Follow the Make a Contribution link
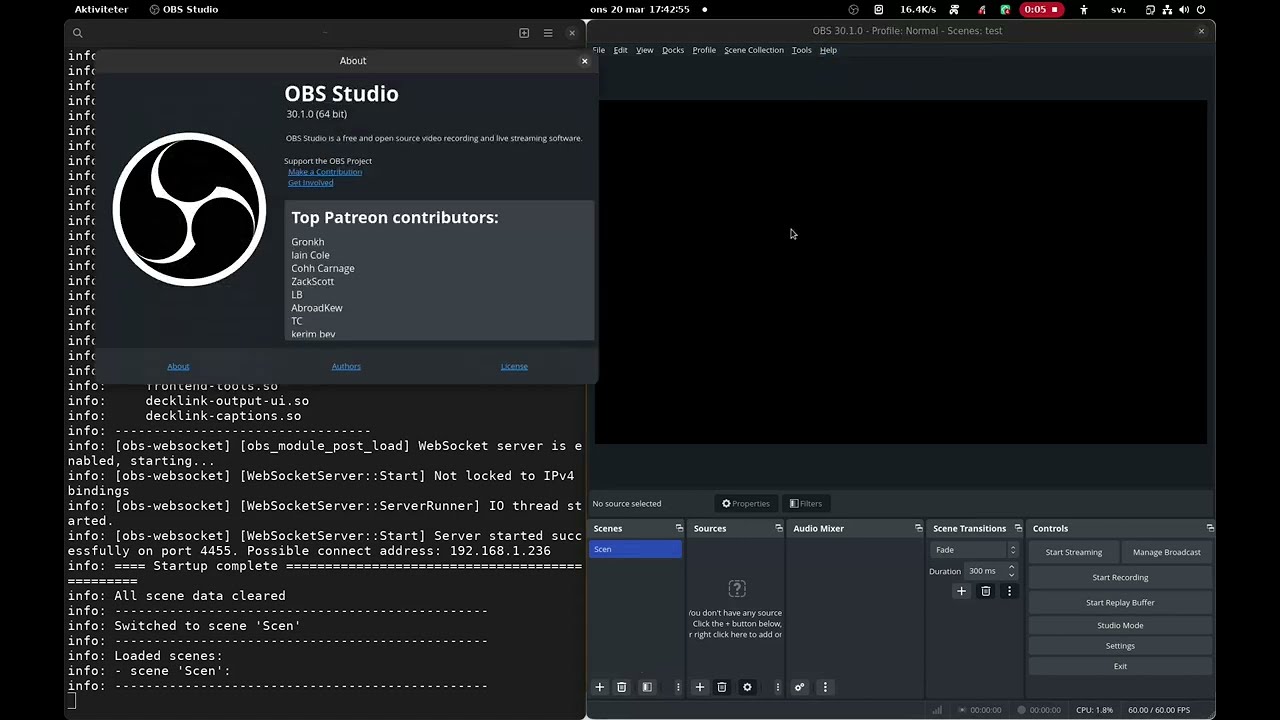Image resolution: width=1280 pixels, height=720 pixels. pyautogui.click(x=325, y=172)
